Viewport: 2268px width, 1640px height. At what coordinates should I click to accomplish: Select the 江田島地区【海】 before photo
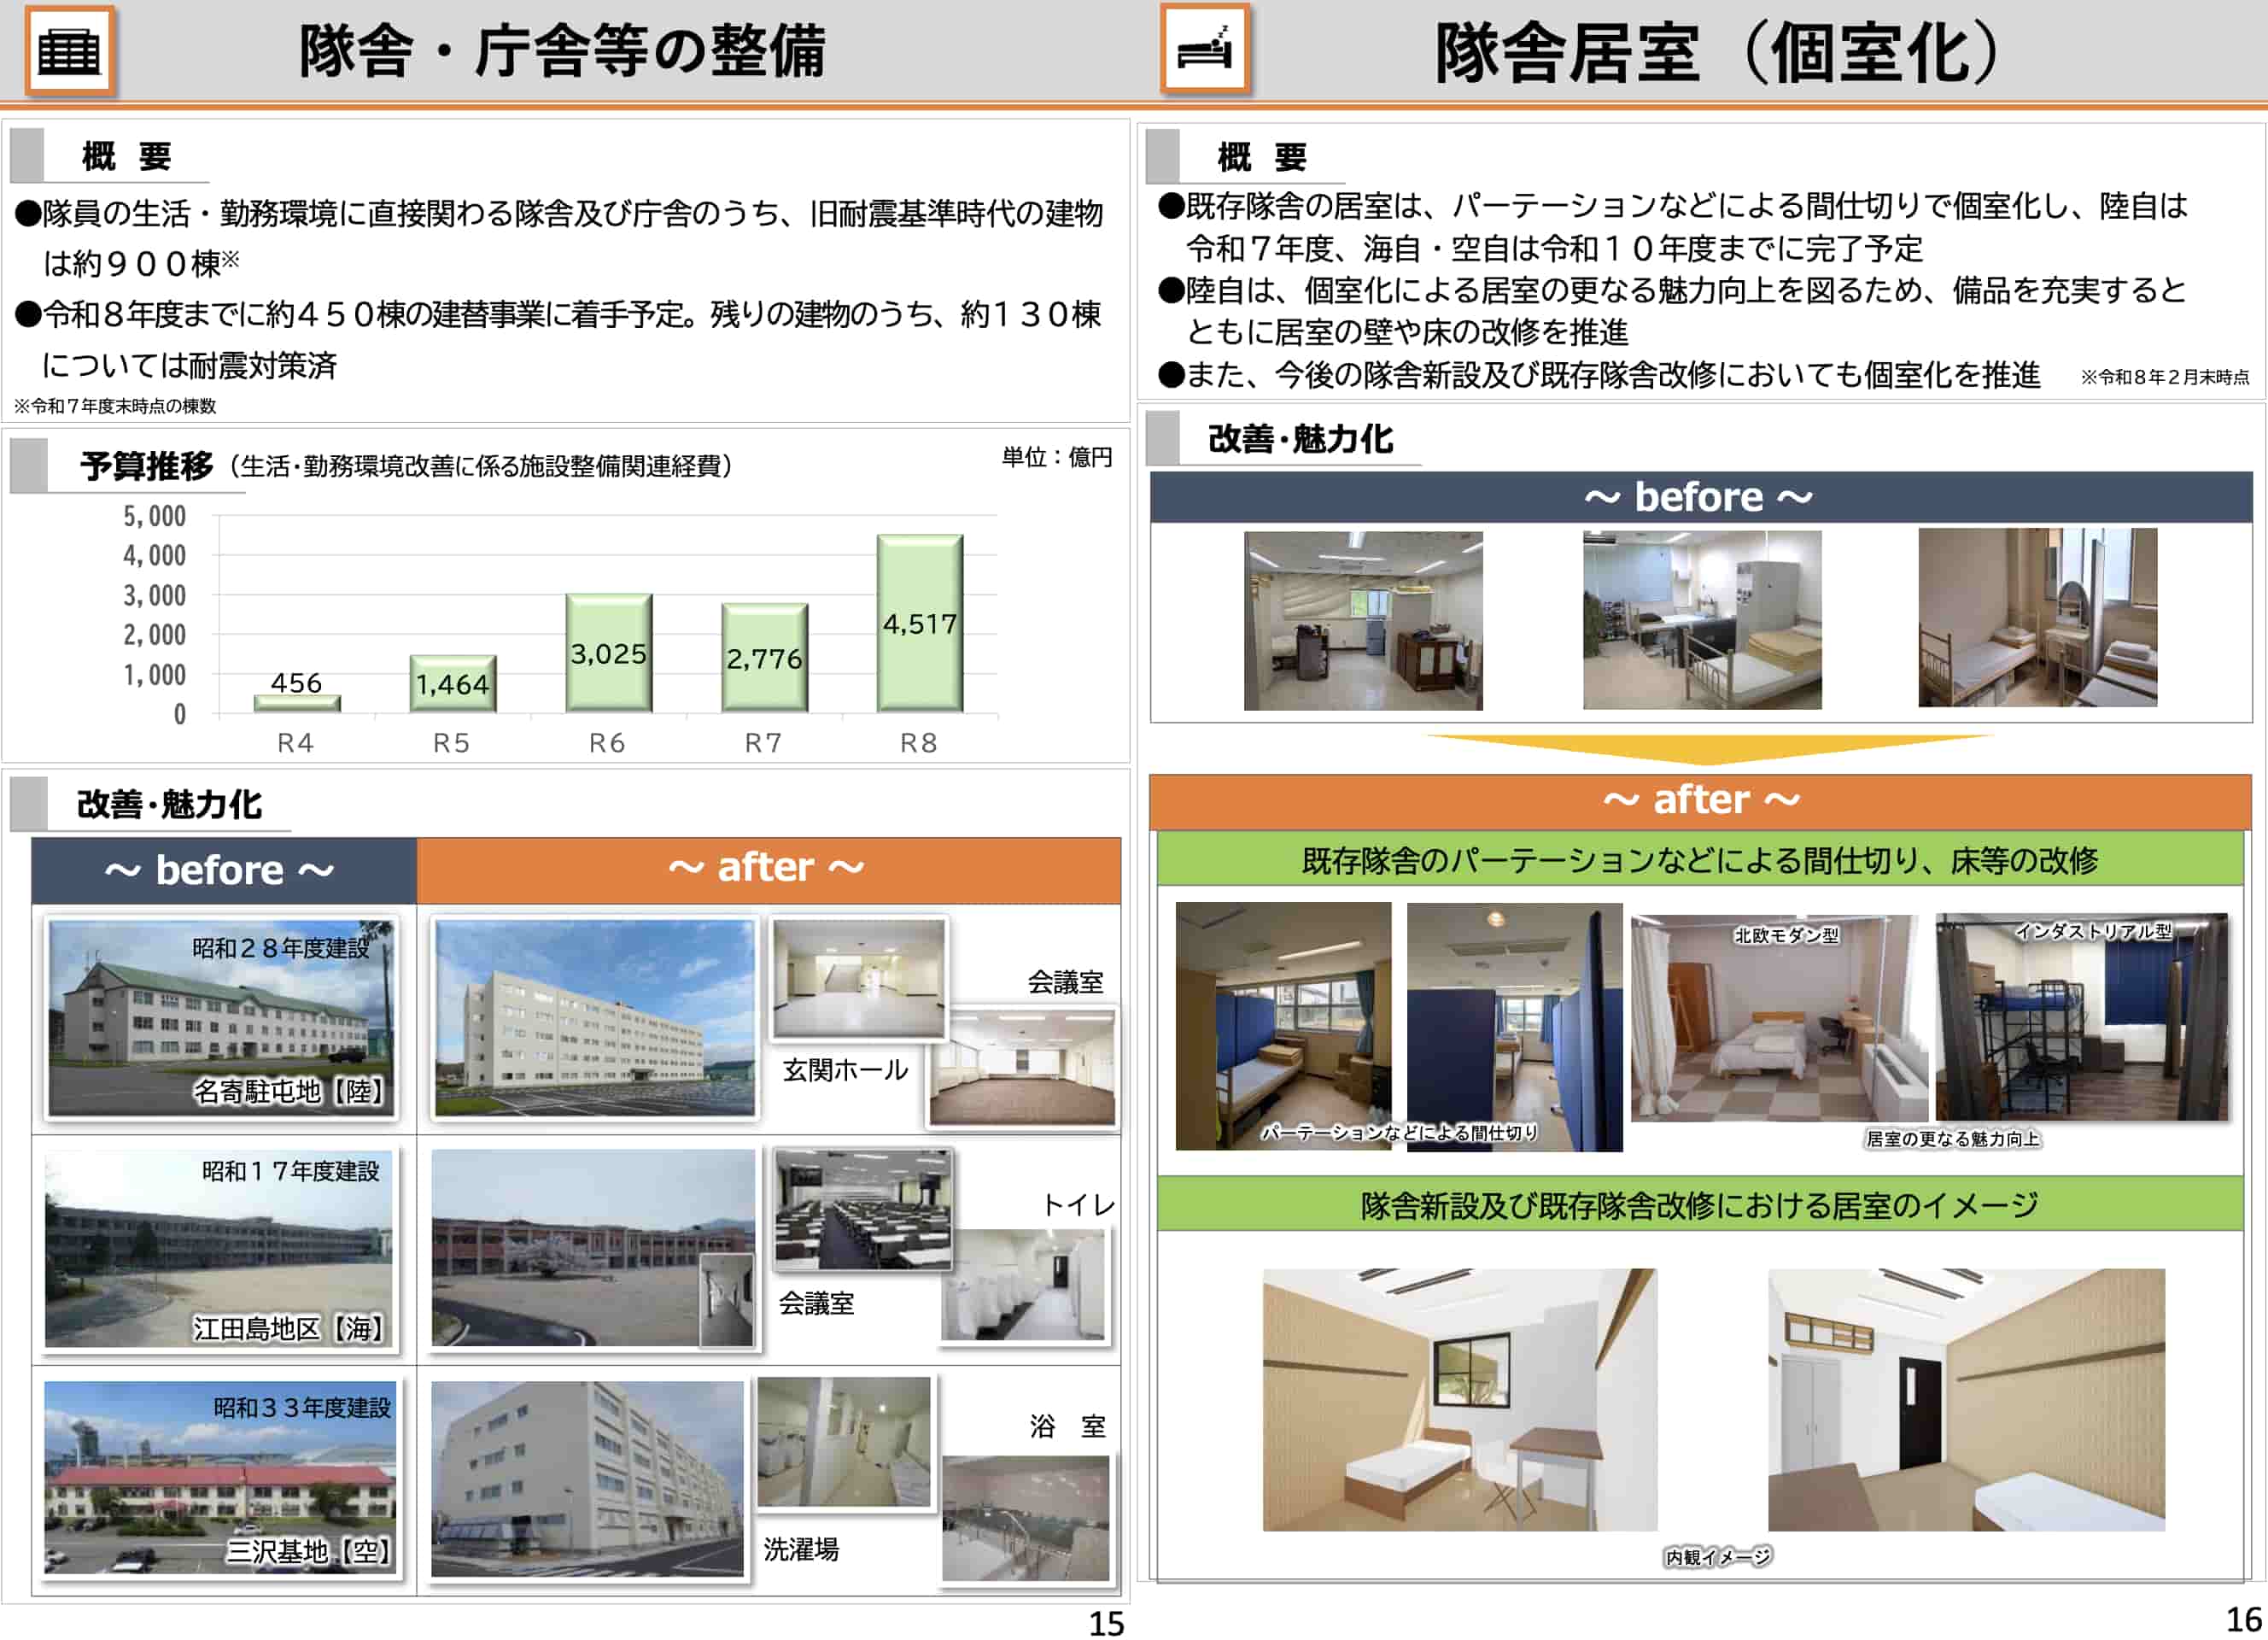pos(220,1250)
